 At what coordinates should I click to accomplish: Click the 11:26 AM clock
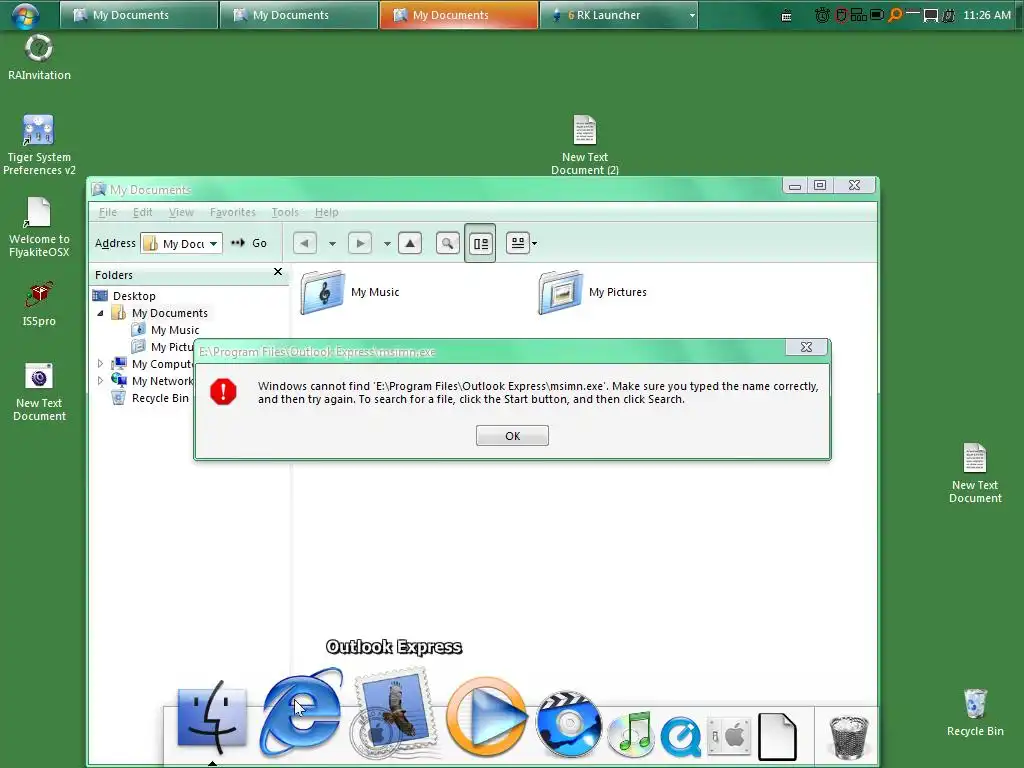pyautogui.click(x=987, y=15)
